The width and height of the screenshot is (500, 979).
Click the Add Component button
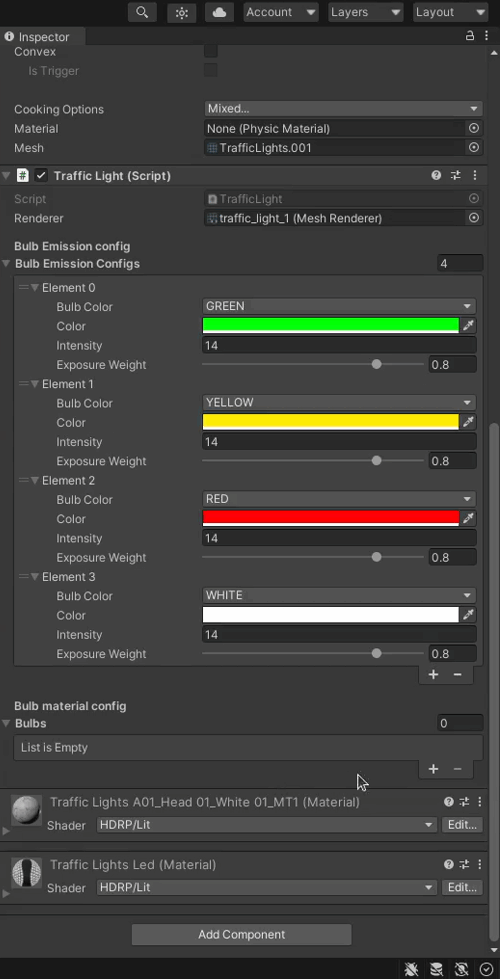(x=242, y=935)
